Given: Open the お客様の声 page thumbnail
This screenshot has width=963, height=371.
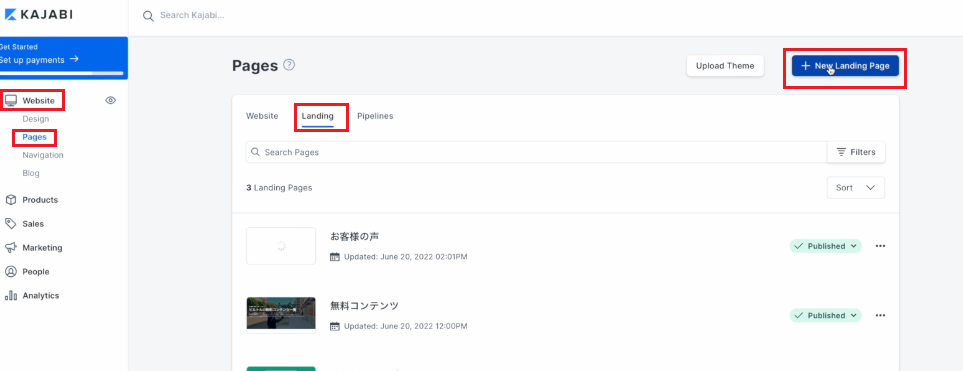Looking at the screenshot, I should [281, 246].
